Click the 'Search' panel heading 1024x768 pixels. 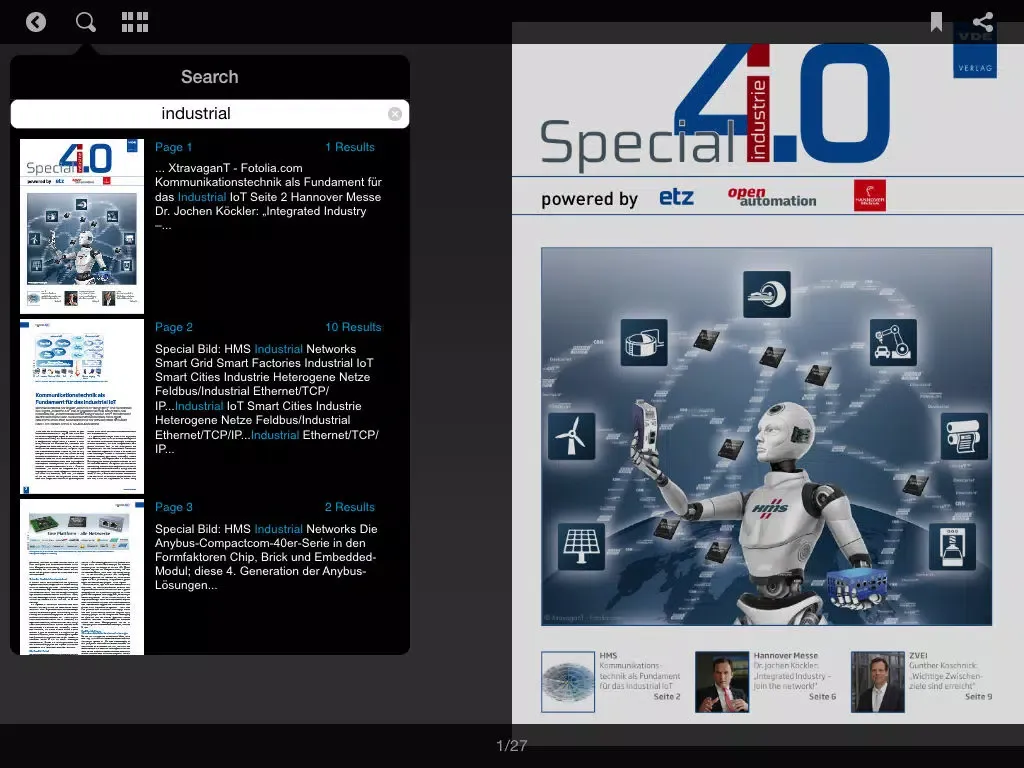[x=210, y=77]
